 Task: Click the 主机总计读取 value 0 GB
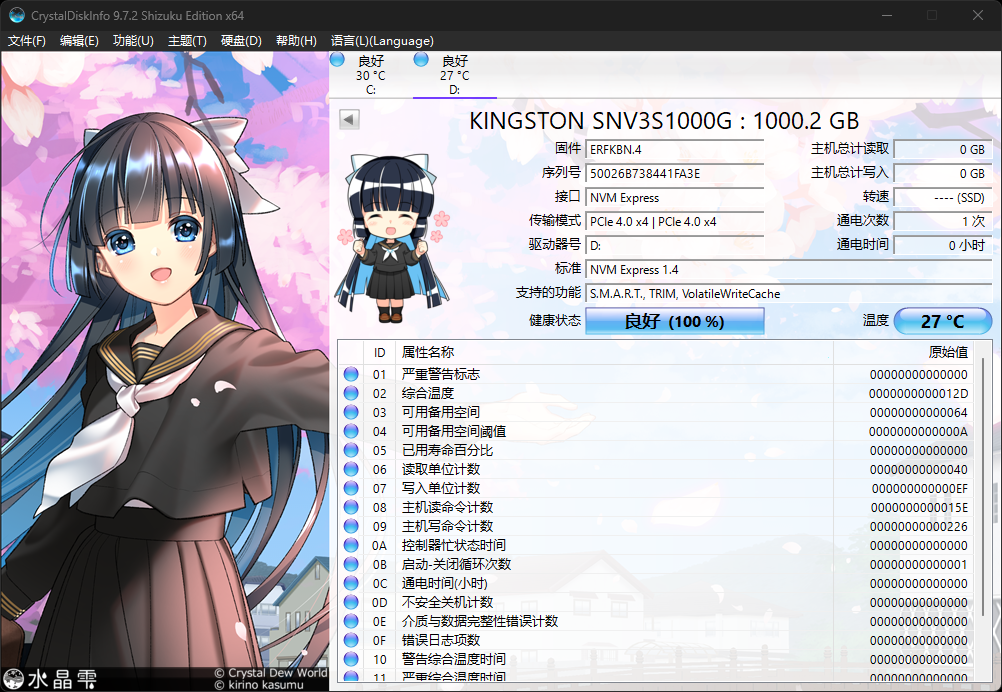pos(943,150)
